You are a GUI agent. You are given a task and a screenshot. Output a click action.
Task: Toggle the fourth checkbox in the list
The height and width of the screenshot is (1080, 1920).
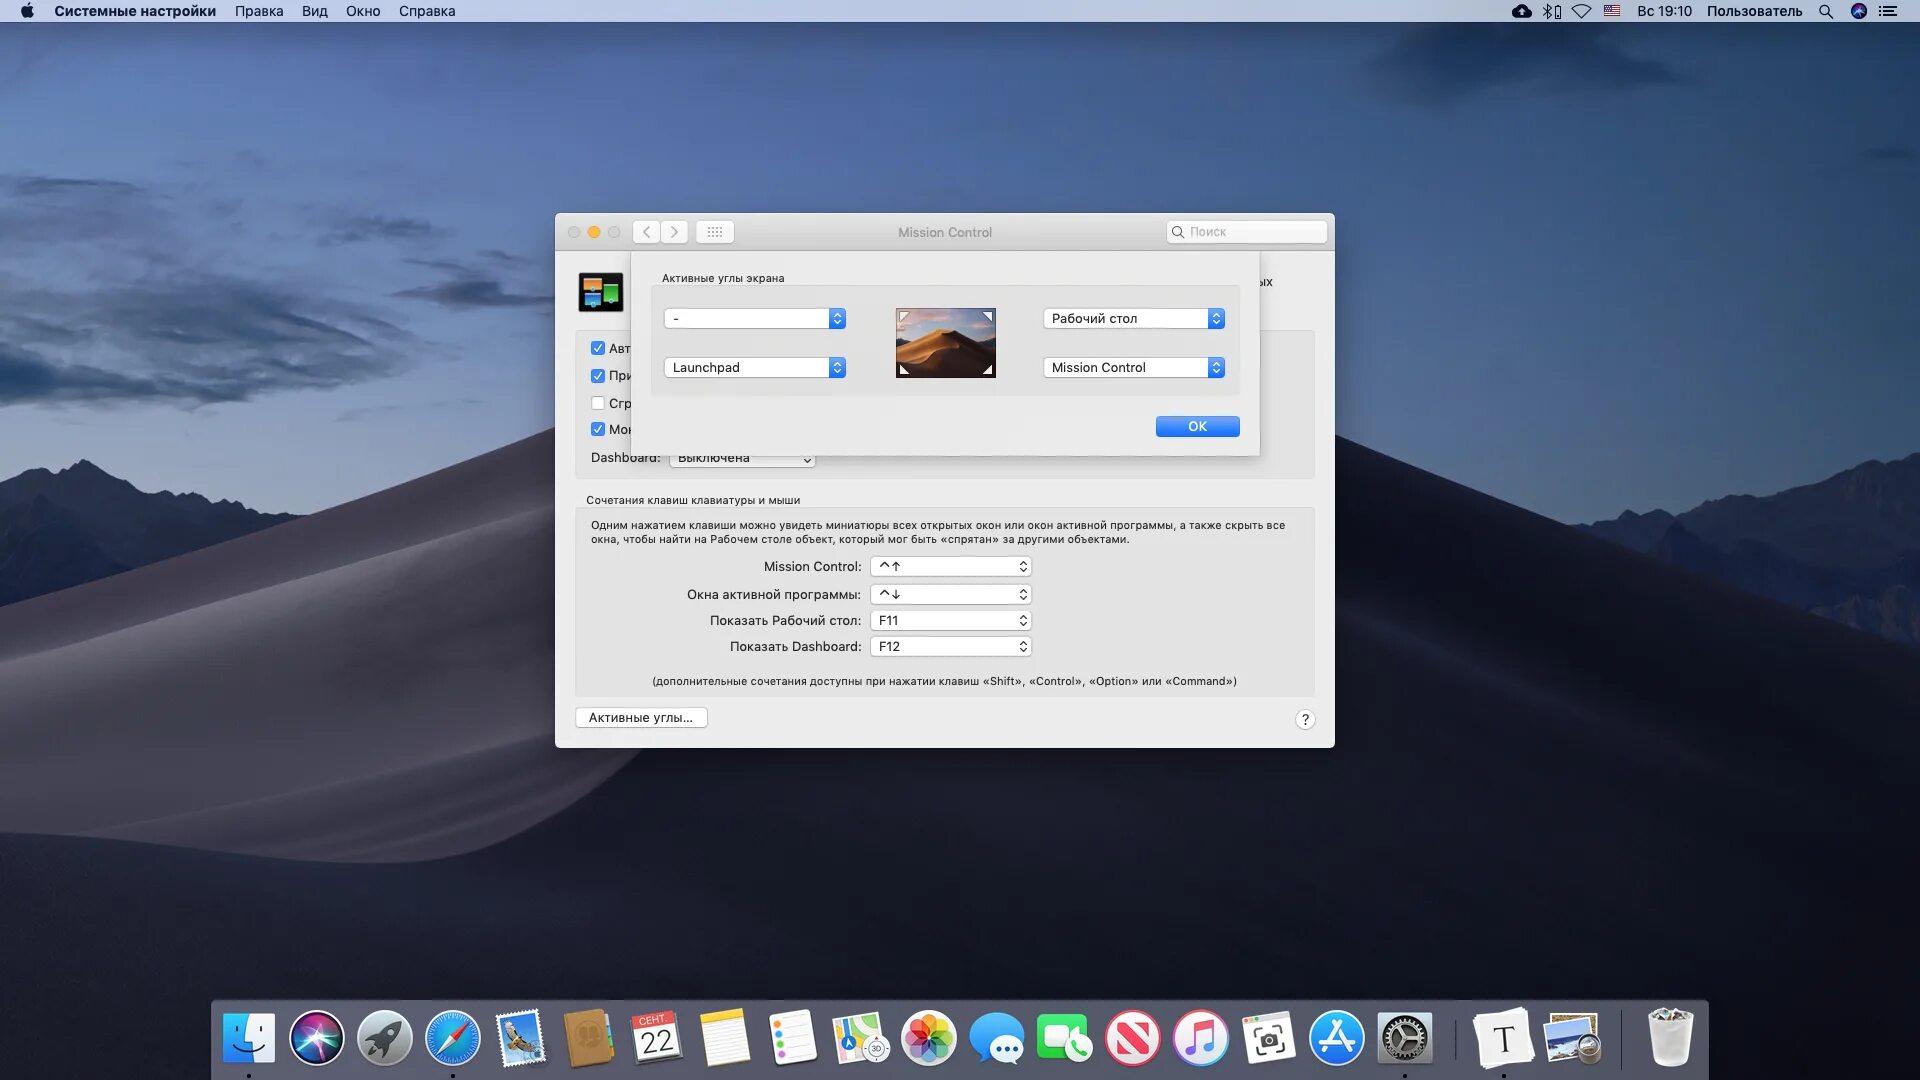click(x=598, y=429)
